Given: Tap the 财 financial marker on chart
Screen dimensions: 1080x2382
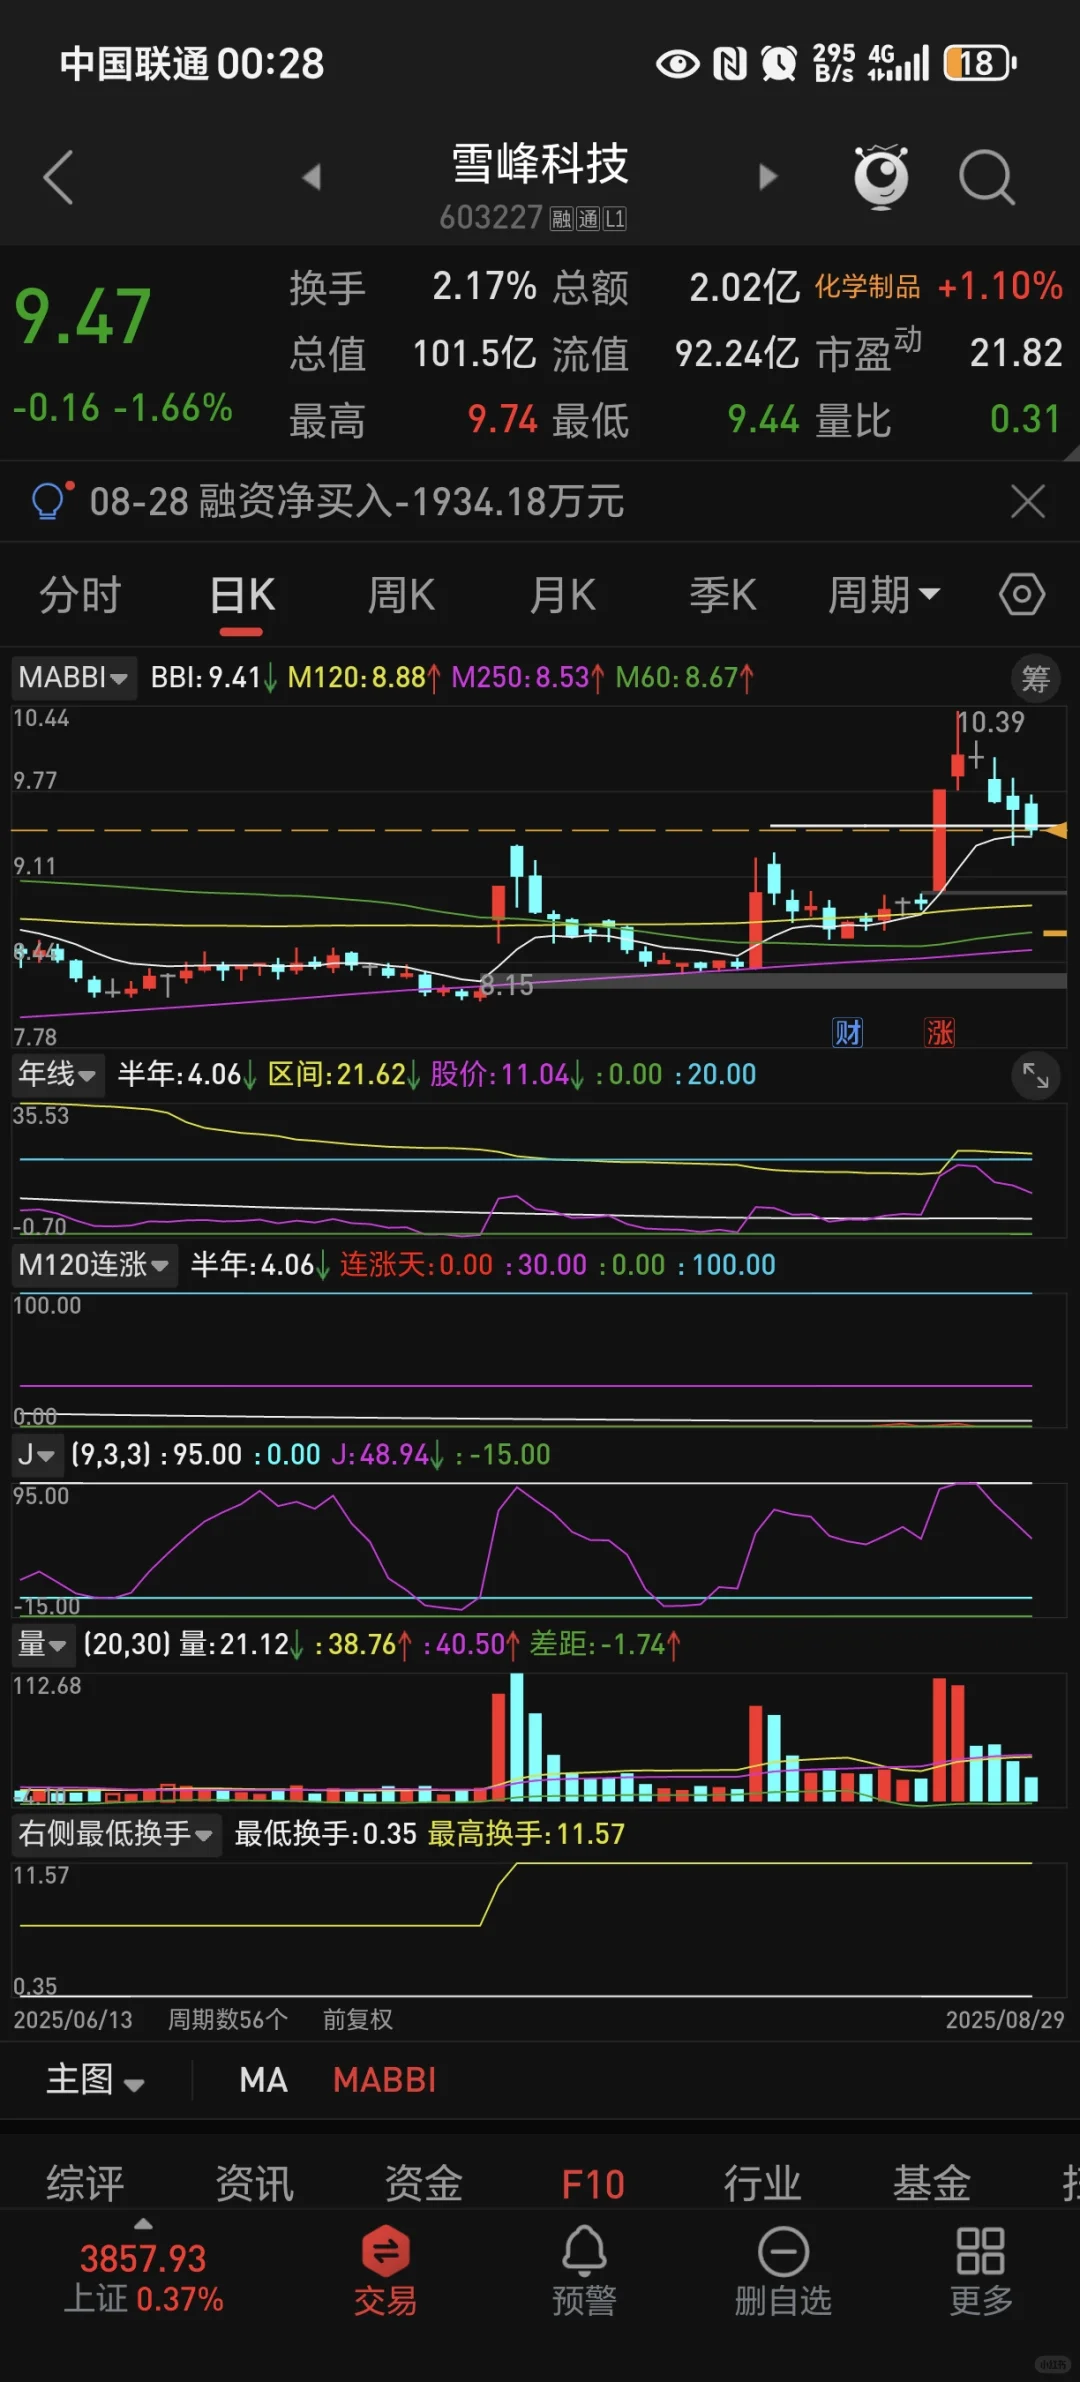Looking at the screenshot, I should coord(848,1032).
